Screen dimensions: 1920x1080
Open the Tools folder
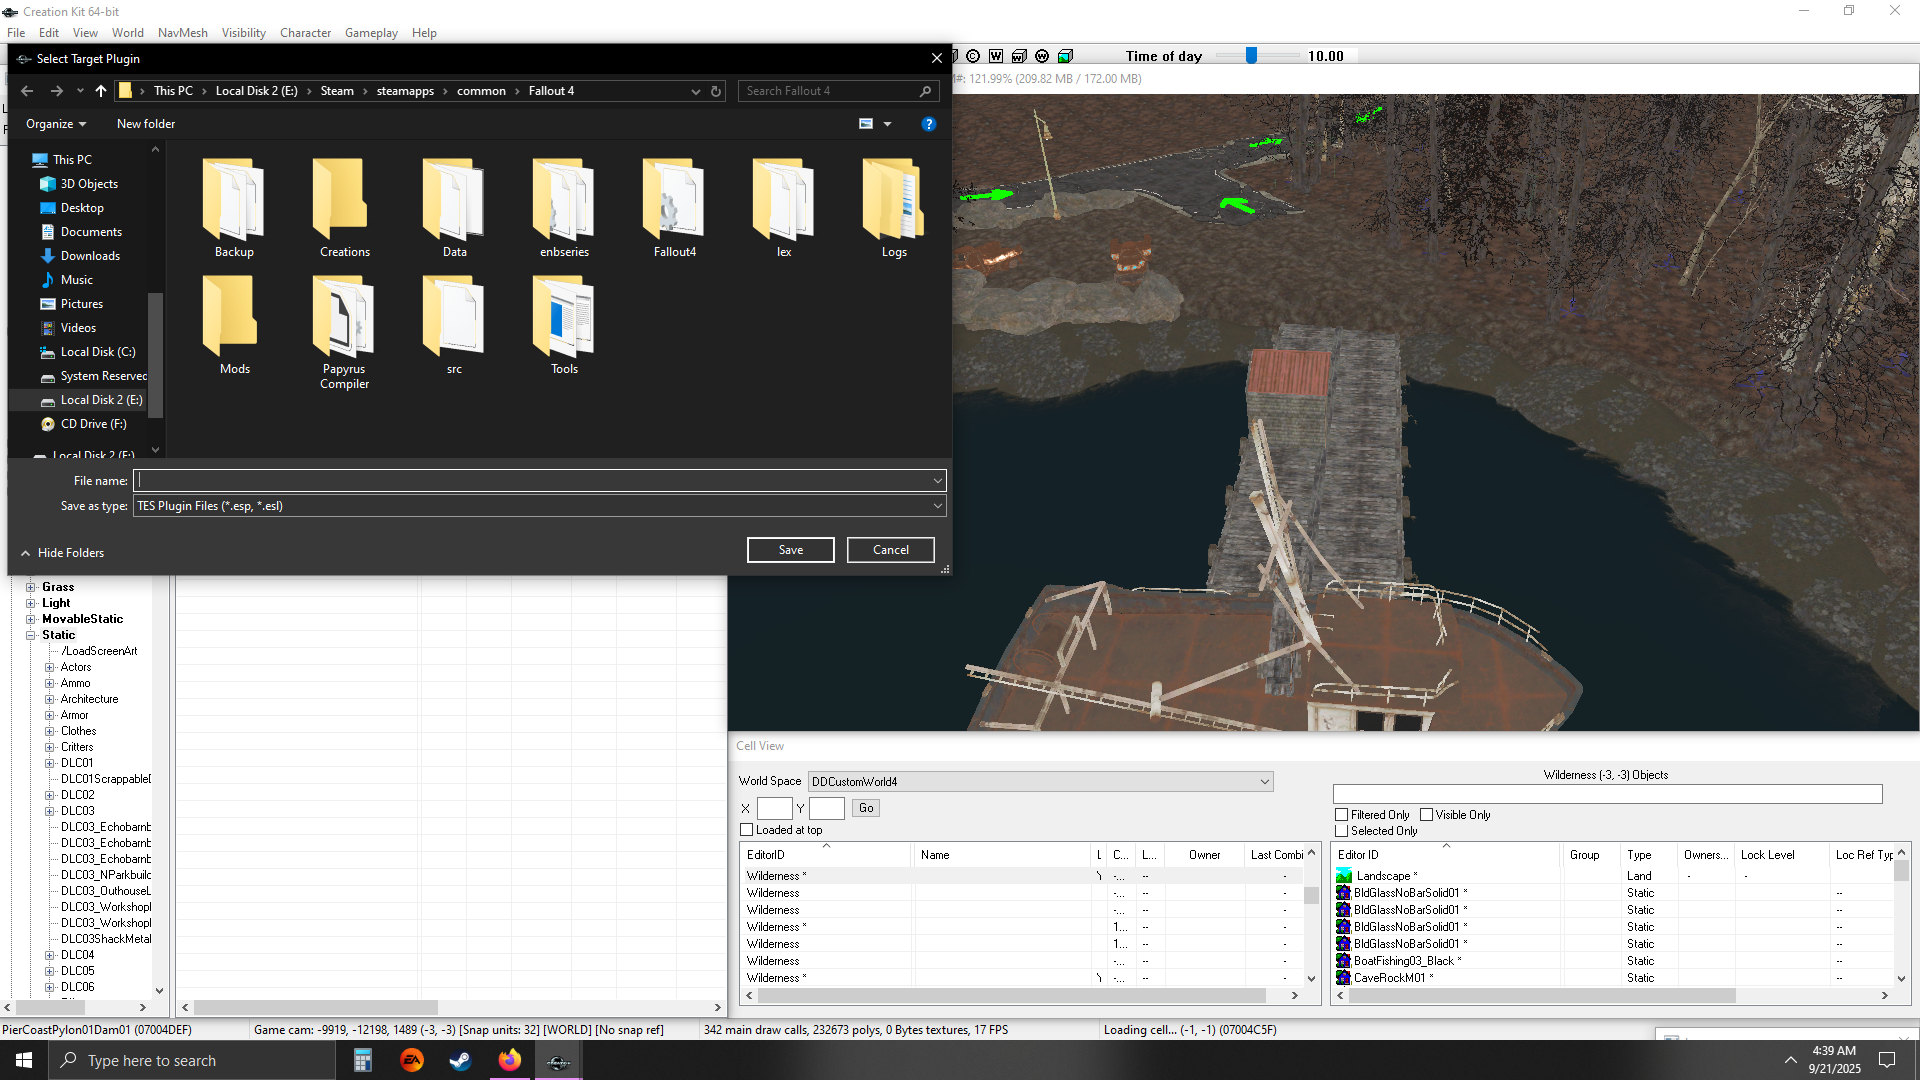[564, 326]
